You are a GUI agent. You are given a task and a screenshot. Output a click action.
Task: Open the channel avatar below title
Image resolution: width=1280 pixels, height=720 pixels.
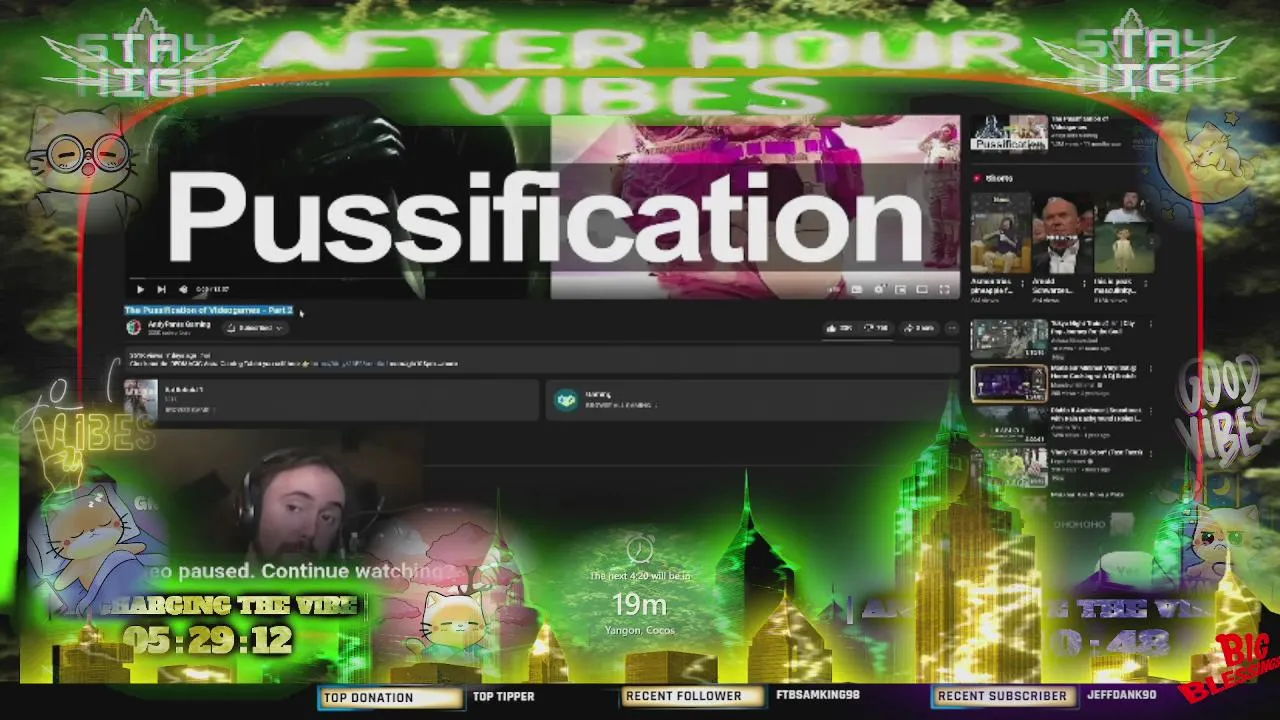(x=133, y=328)
